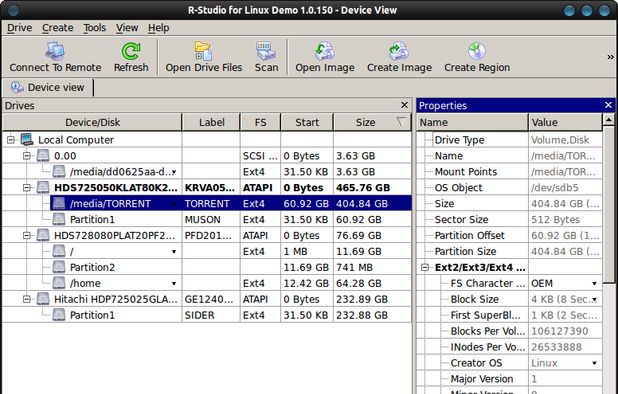Collapse the HDS728080PLAT20PF2 drive node
Screen dimensions: 618x394
[x=27, y=235]
